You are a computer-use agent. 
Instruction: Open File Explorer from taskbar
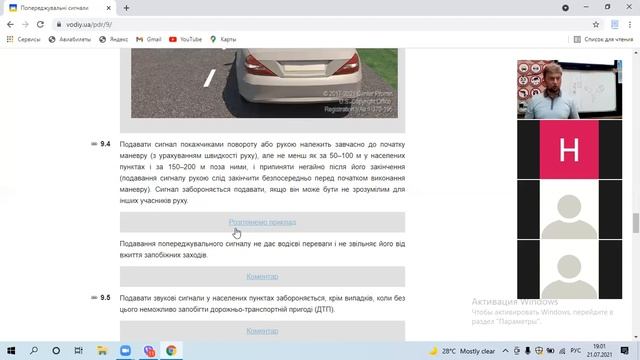click(102, 351)
